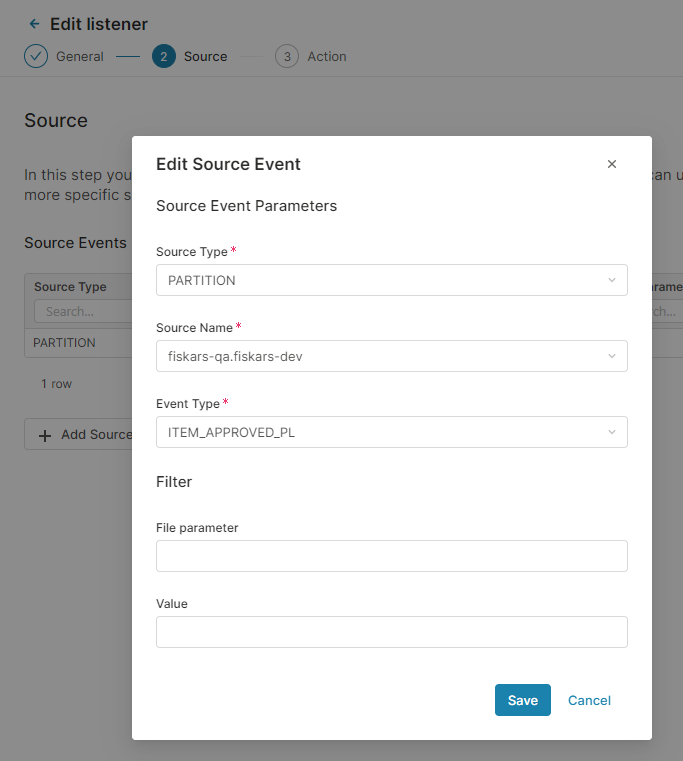Click the plus icon on Add Source
Screen dimensions: 683x761
[45, 435]
